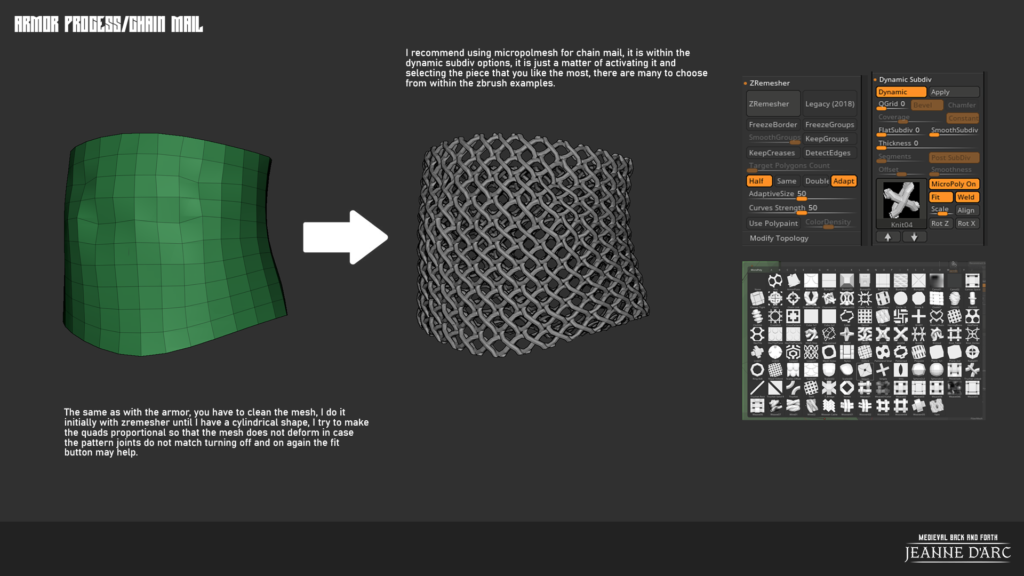The height and width of the screenshot is (576, 1024).
Task: Turn off the MicroPoly On toggle
Action: [x=954, y=184]
